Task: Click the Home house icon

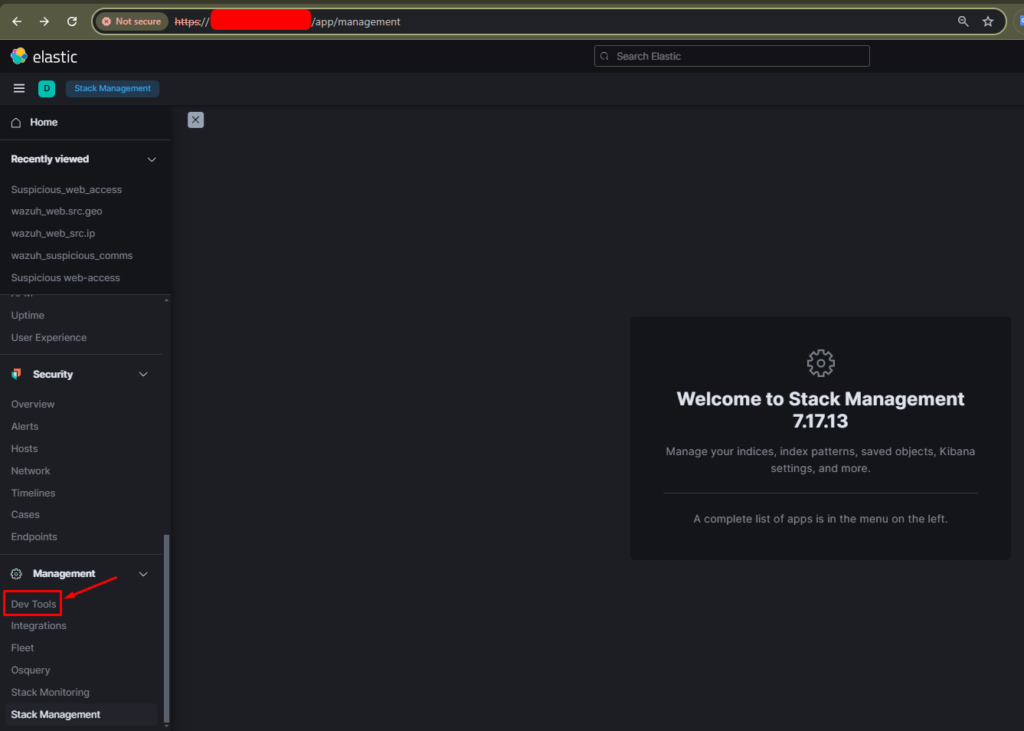Action: 16,122
